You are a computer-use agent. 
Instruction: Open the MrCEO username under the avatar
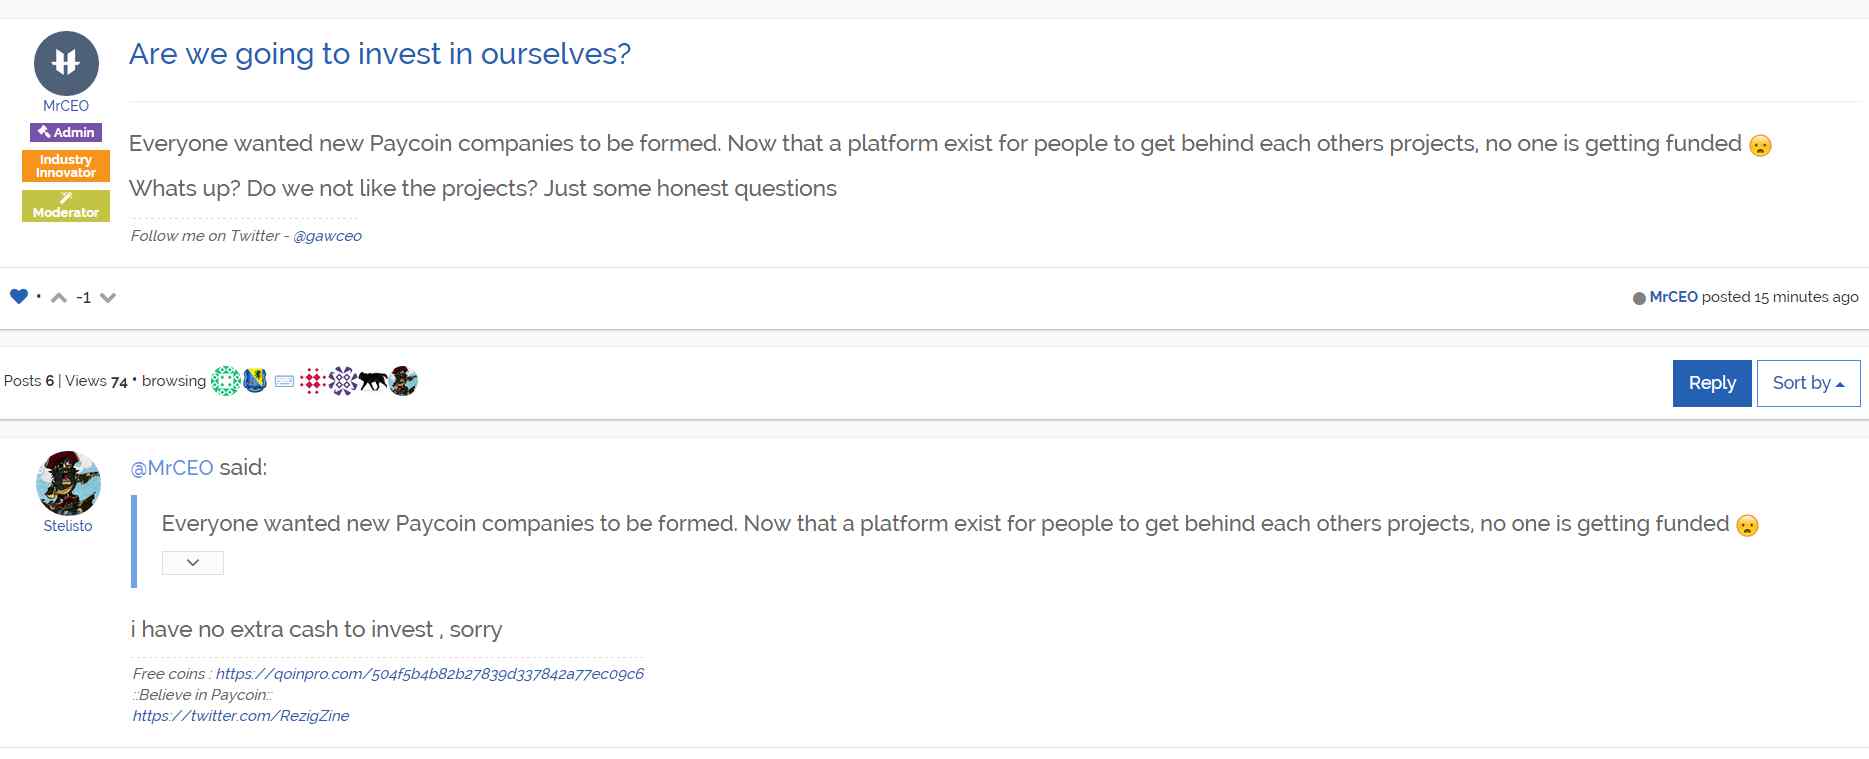pos(66,105)
